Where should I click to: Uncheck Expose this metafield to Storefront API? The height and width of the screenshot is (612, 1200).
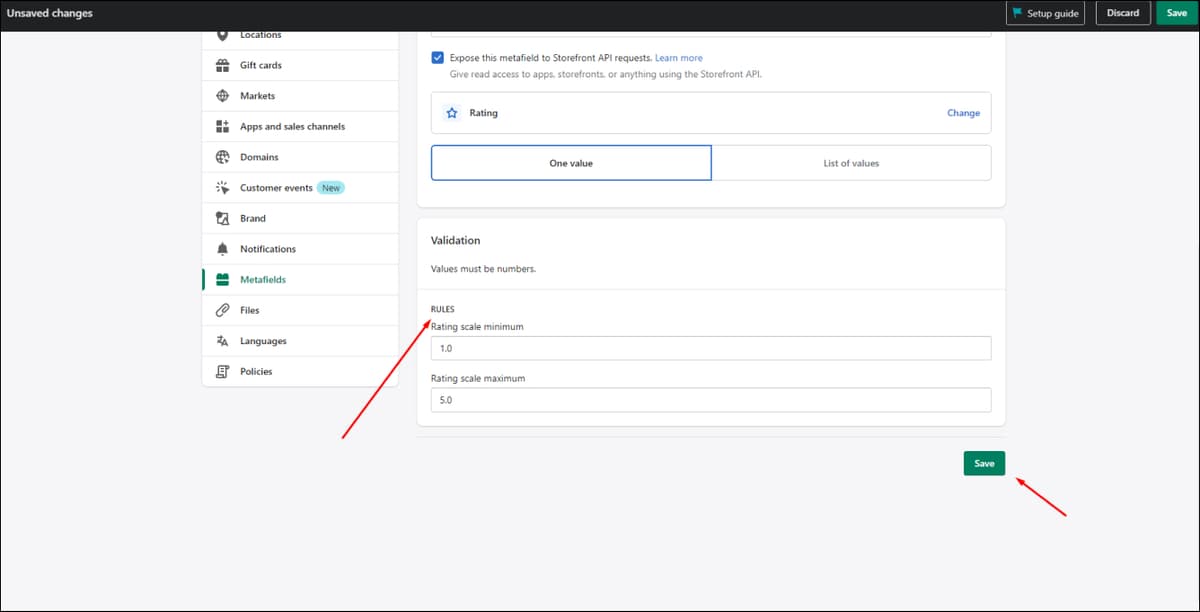(x=437, y=58)
